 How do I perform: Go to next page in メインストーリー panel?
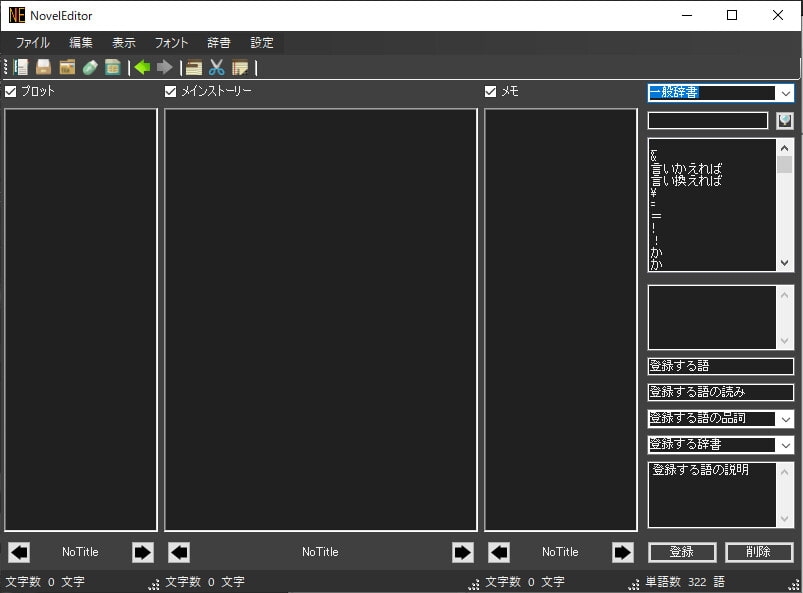pyautogui.click(x=462, y=552)
